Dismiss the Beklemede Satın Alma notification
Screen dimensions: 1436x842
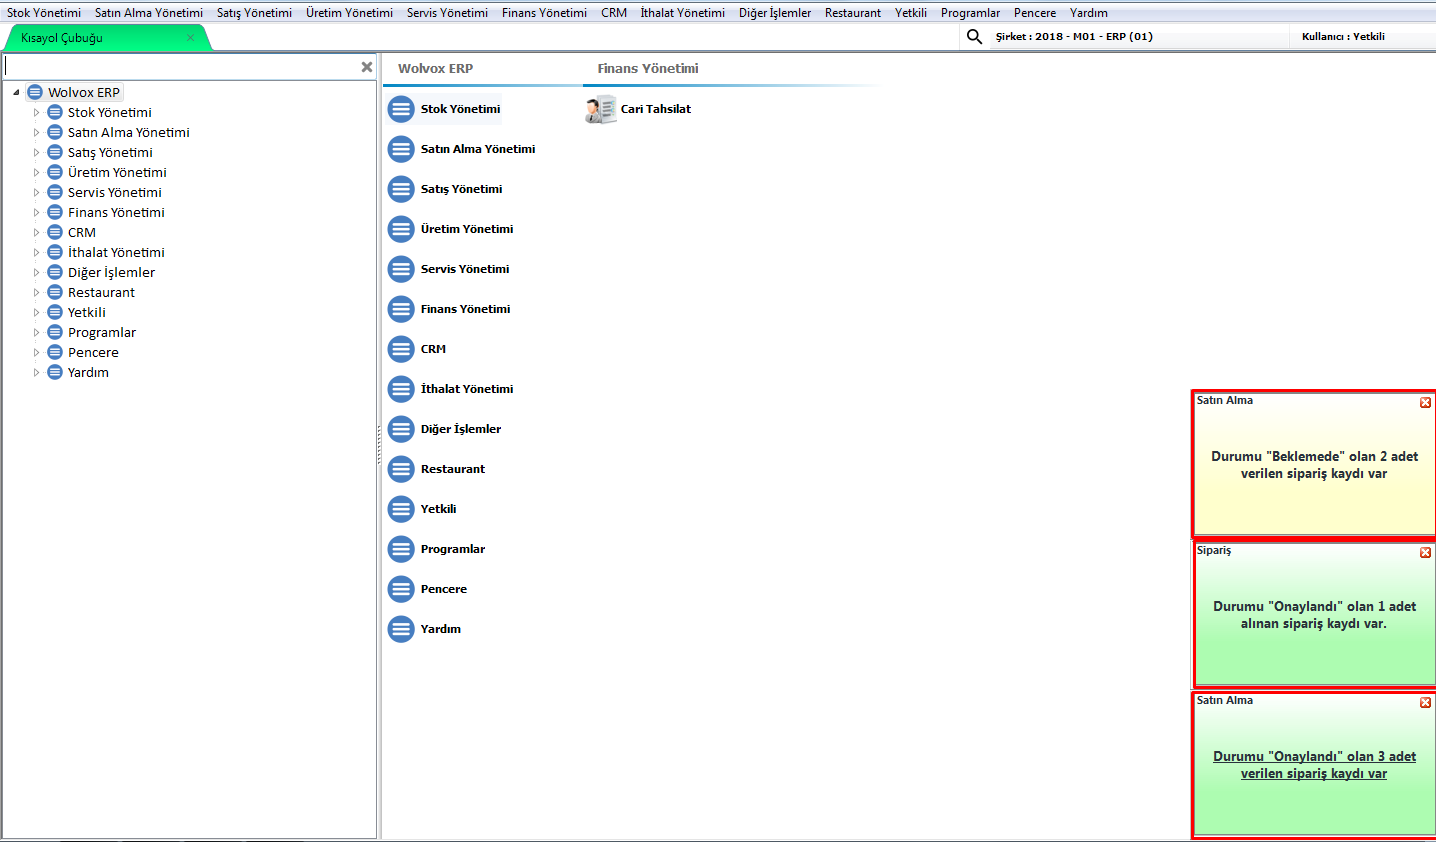pyautogui.click(x=1425, y=402)
